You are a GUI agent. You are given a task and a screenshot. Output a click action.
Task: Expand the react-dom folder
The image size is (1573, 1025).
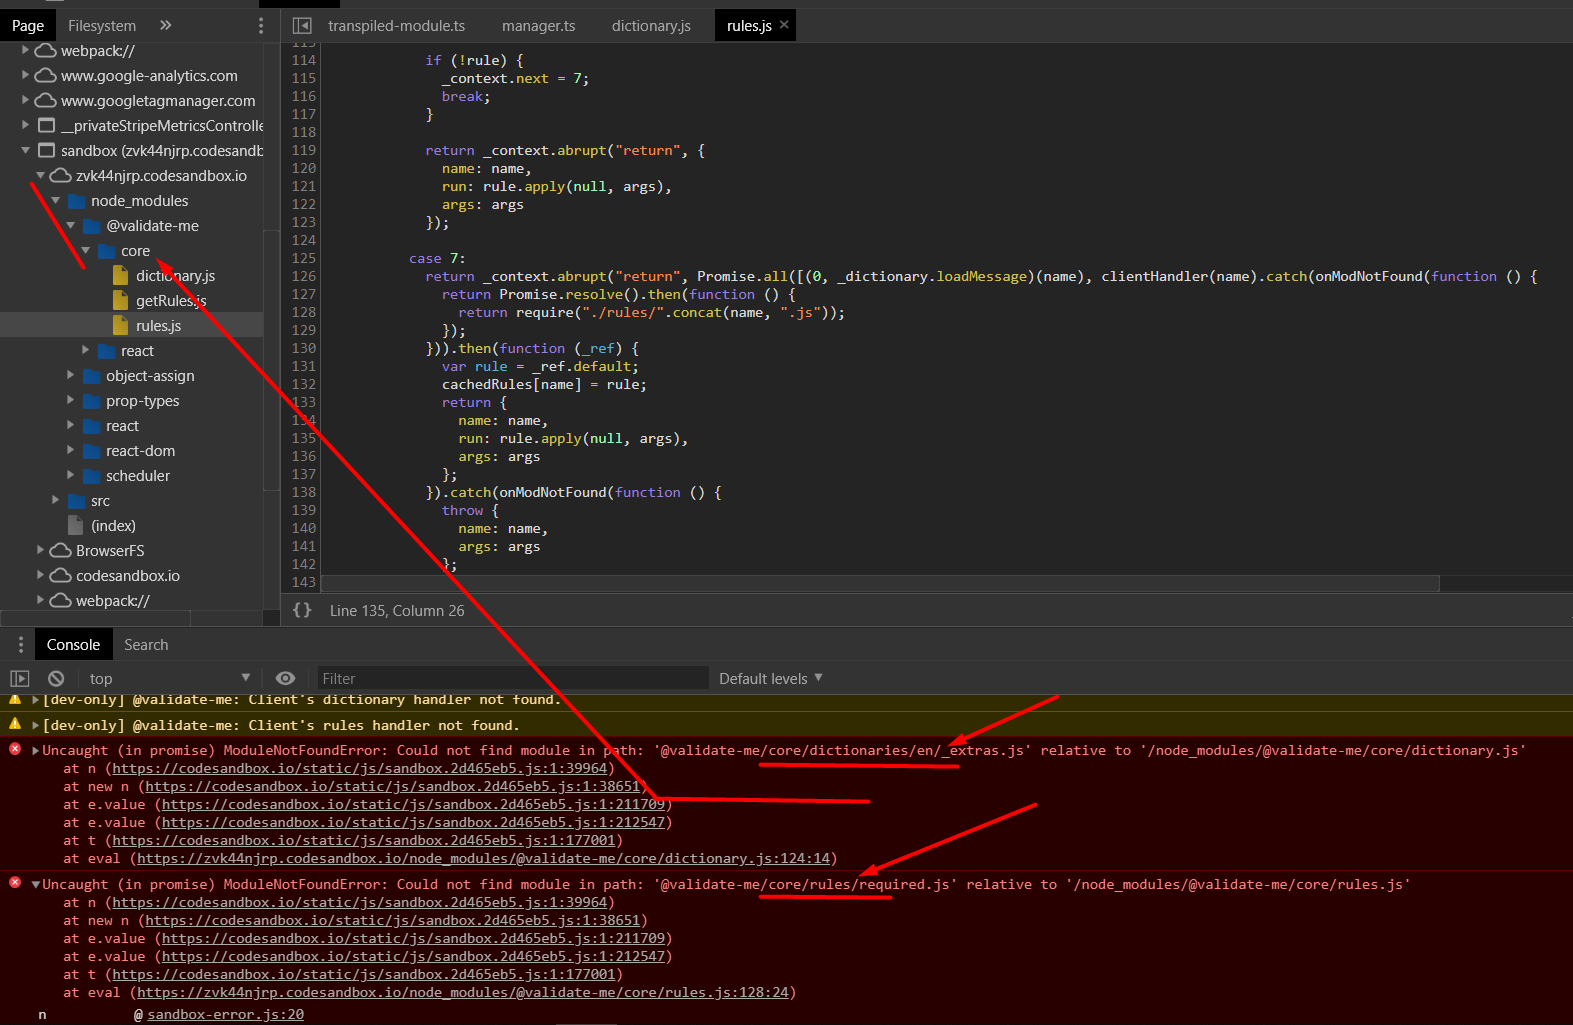pyautogui.click(x=70, y=450)
